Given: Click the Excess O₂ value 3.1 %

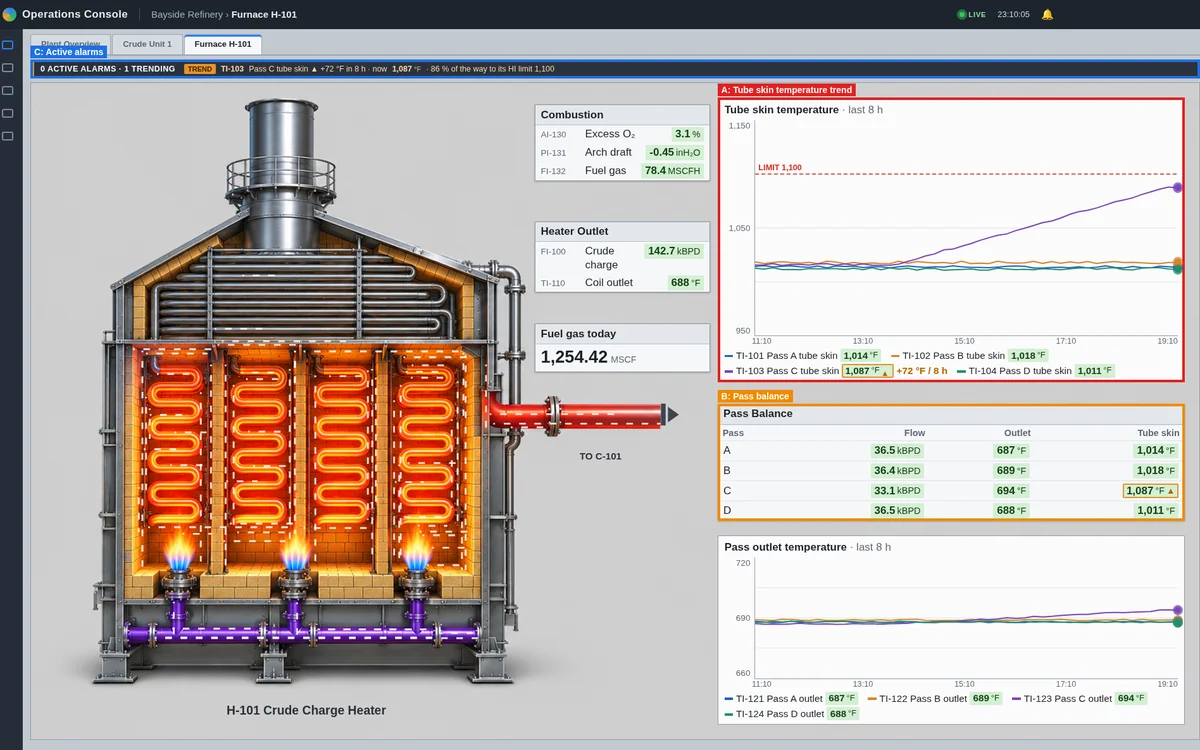Looking at the screenshot, I should (x=688, y=134).
